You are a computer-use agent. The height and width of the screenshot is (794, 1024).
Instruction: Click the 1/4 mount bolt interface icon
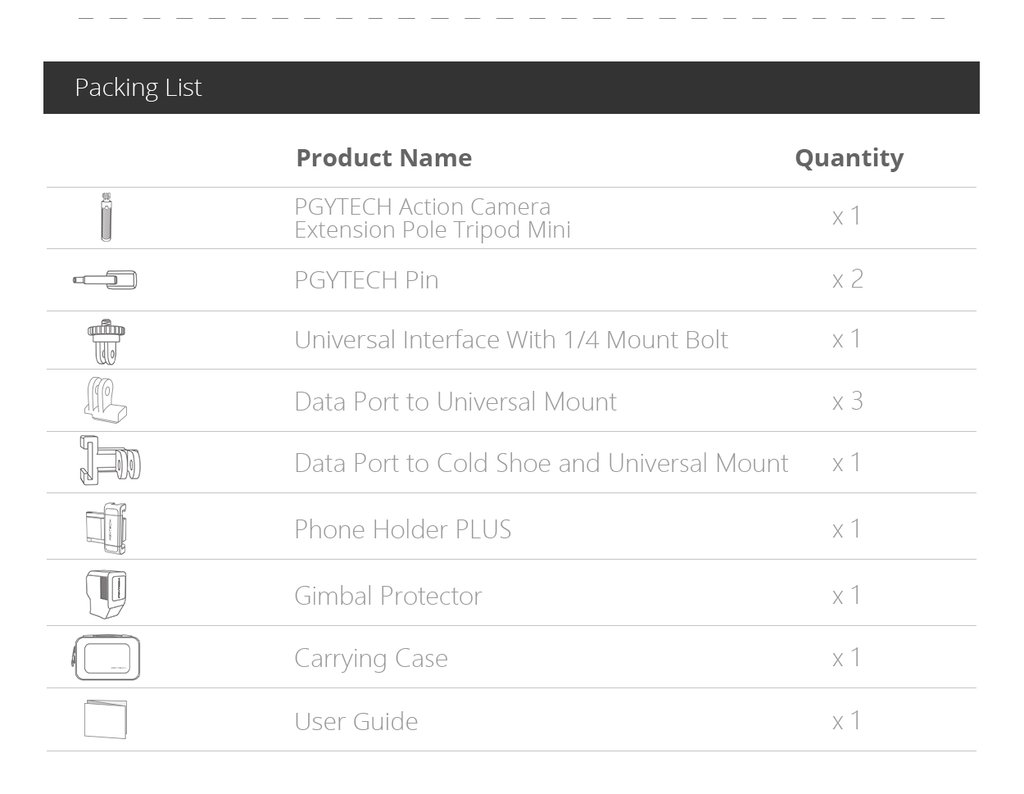(106, 341)
